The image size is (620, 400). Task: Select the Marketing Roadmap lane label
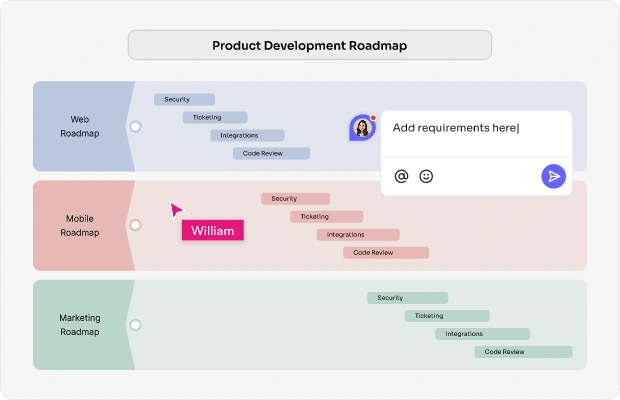80,325
